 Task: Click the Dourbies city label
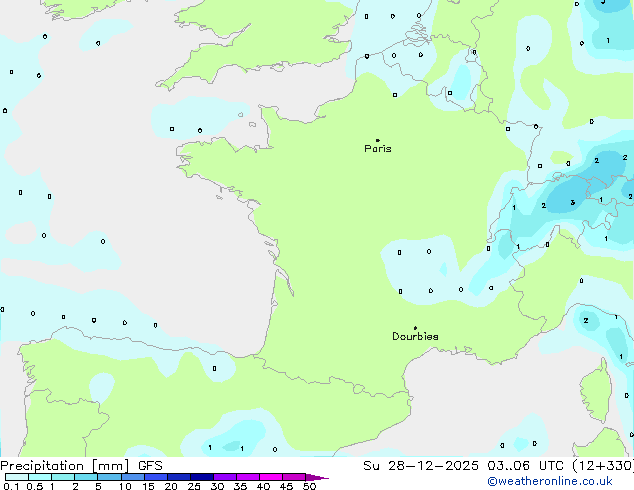pyautogui.click(x=415, y=336)
